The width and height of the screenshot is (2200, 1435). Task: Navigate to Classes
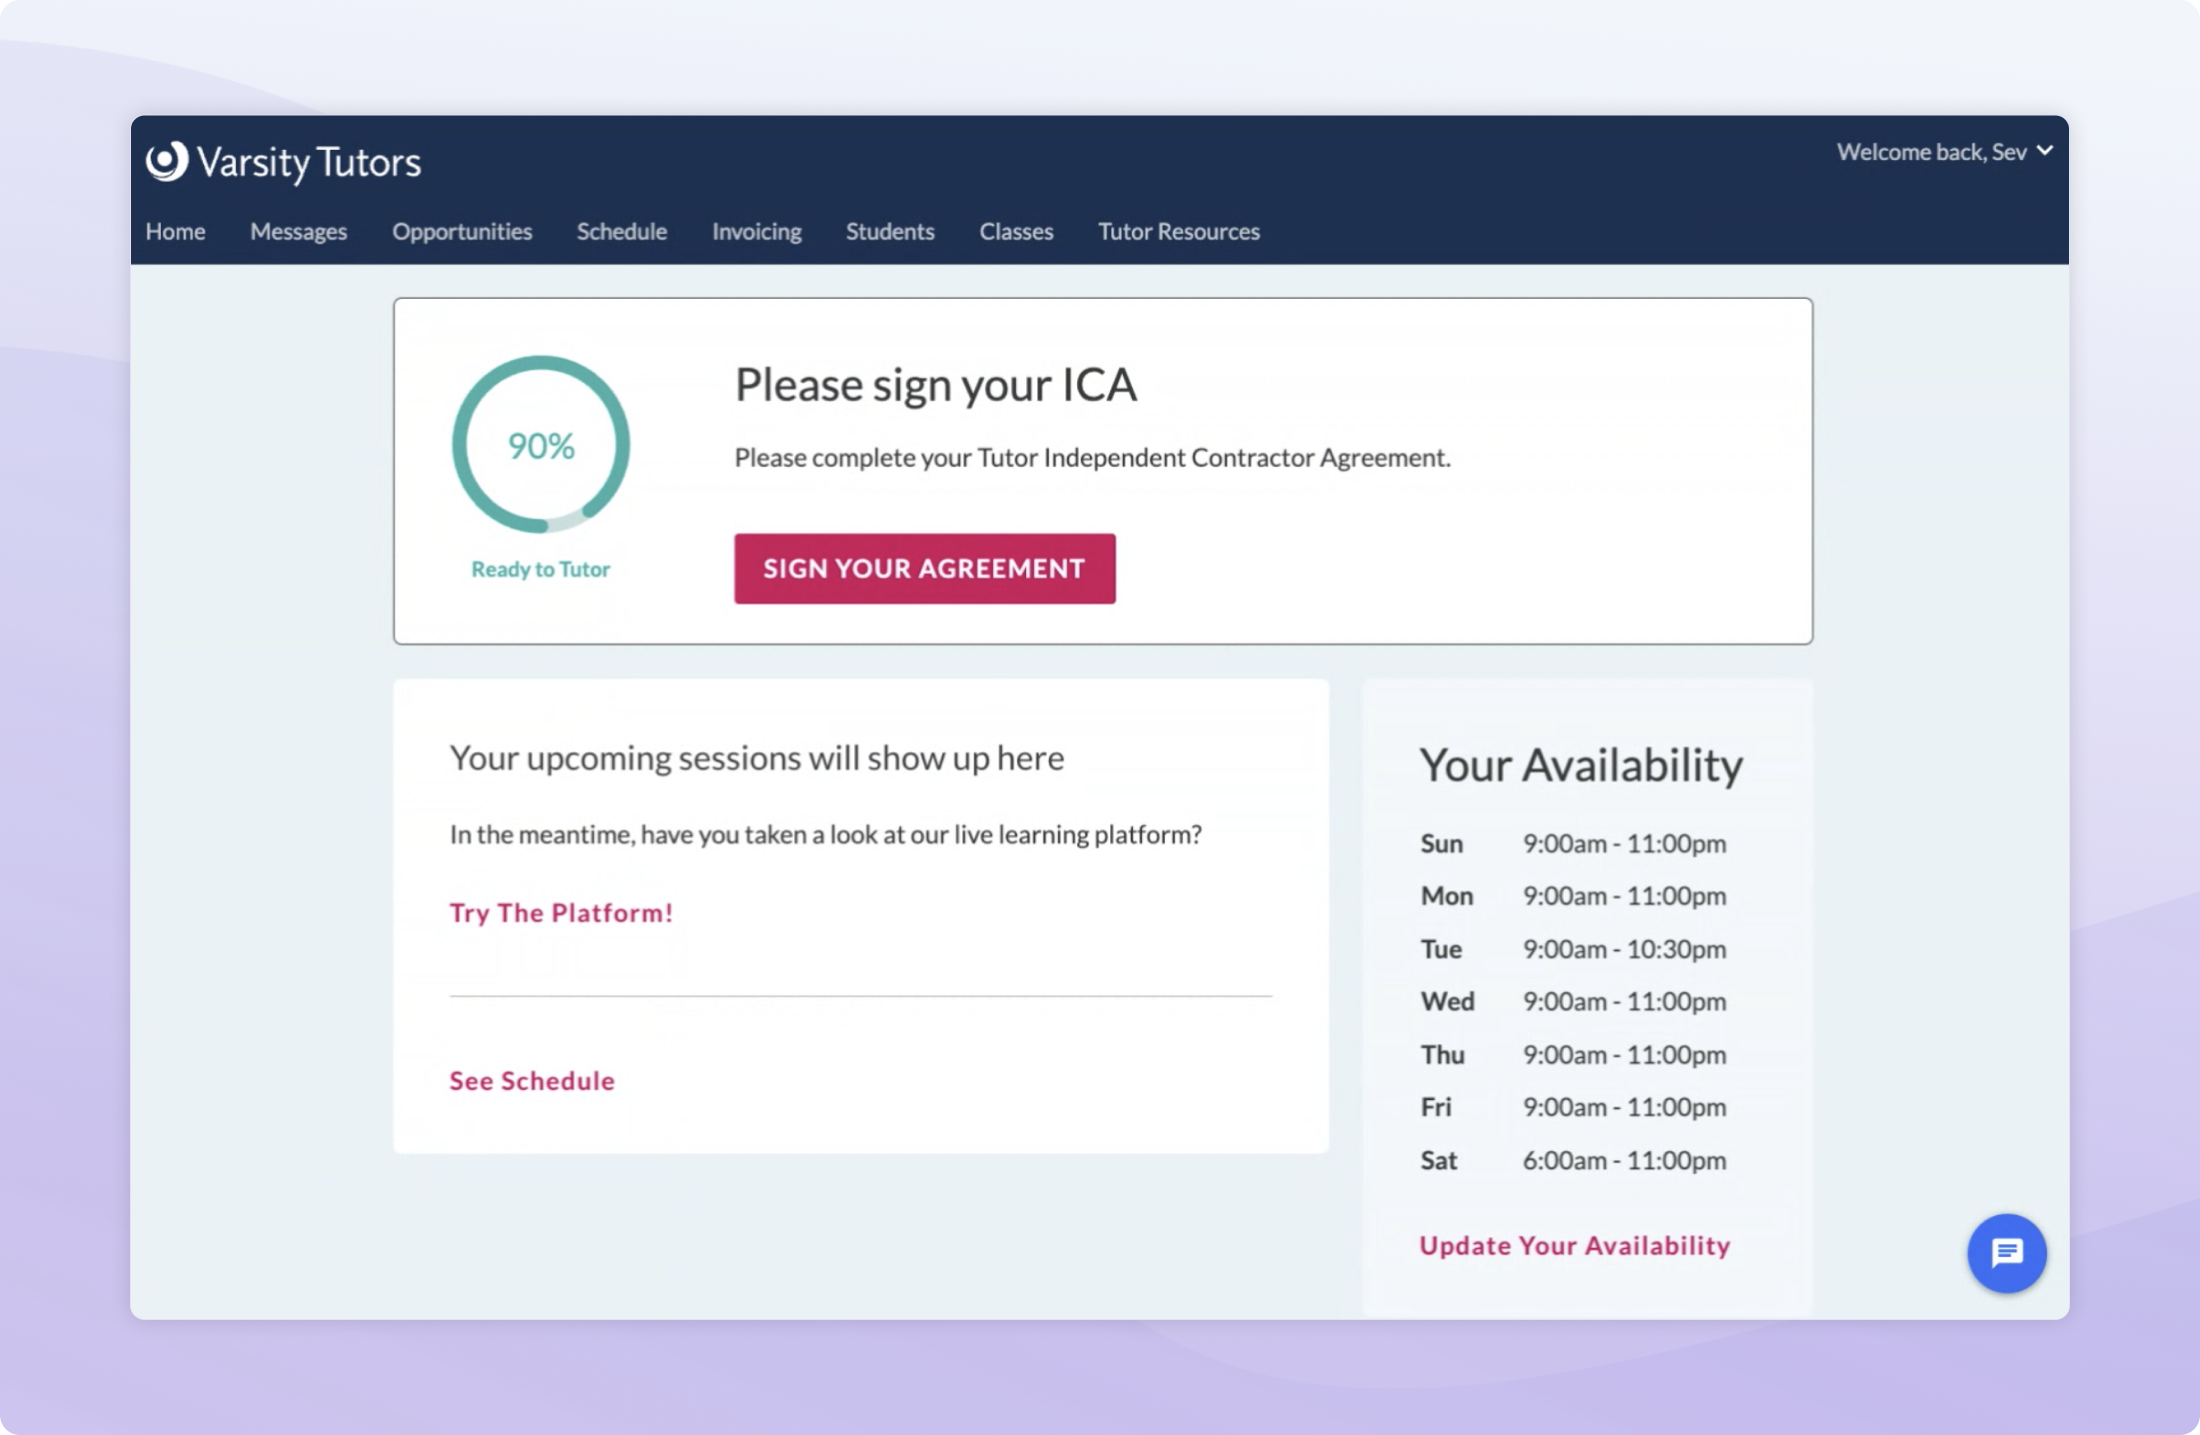click(x=1016, y=232)
